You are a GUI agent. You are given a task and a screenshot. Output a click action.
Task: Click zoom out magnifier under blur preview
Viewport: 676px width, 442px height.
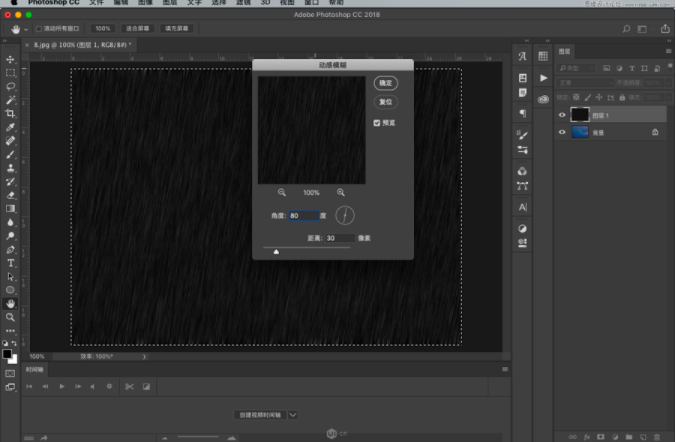[x=282, y=192]
